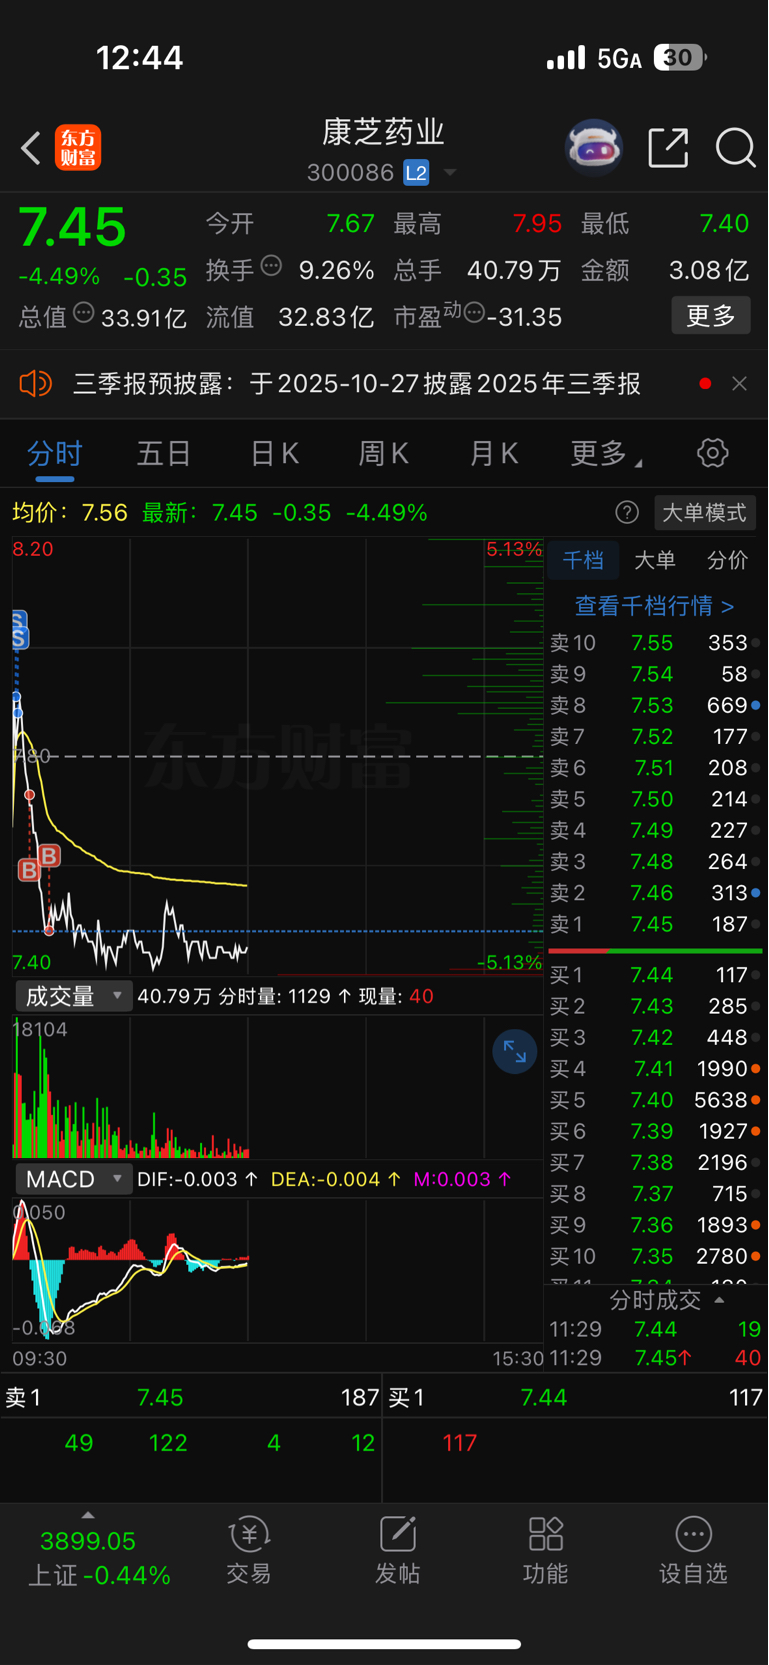Click the 均价 7.56 label
This screenshot has height=1665, width=769.
(70, 513)
